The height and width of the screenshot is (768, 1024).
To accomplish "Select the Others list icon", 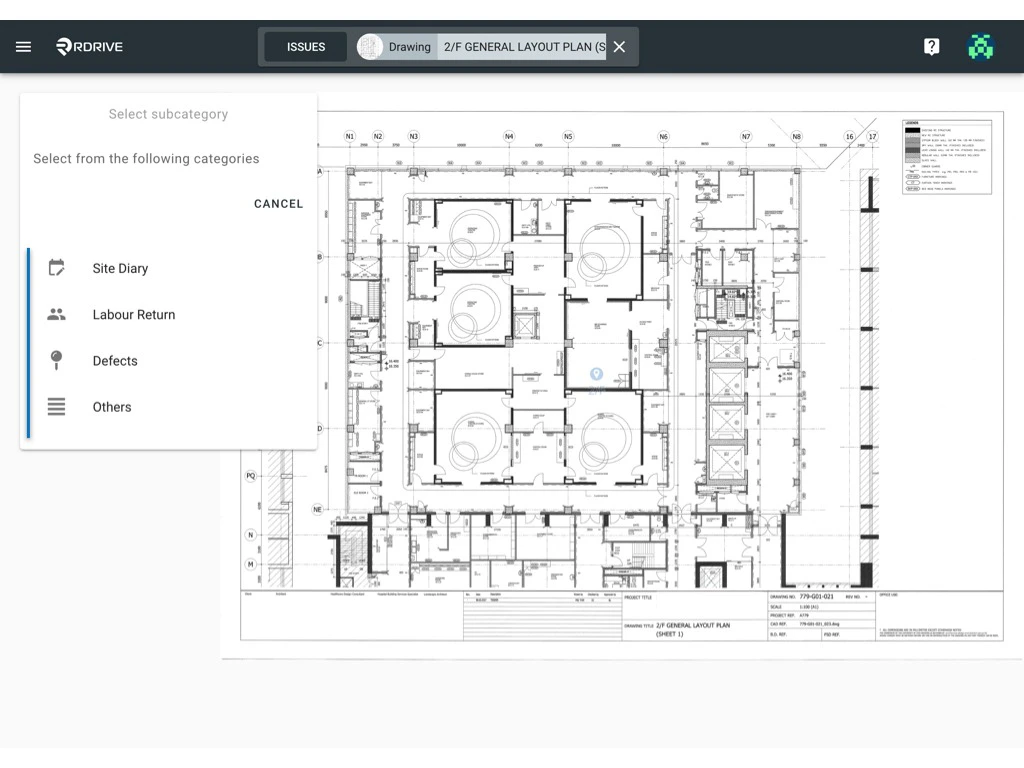I will [56, 406].
